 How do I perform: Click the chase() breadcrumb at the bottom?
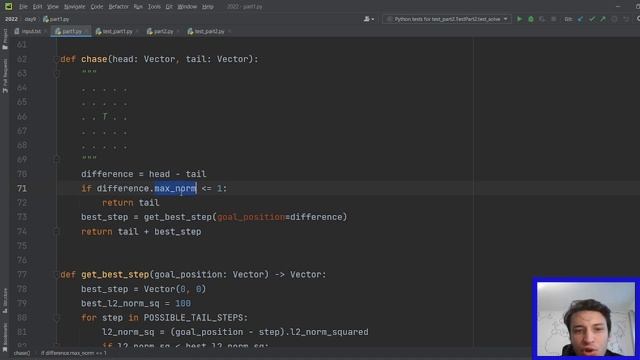(22, 353)
